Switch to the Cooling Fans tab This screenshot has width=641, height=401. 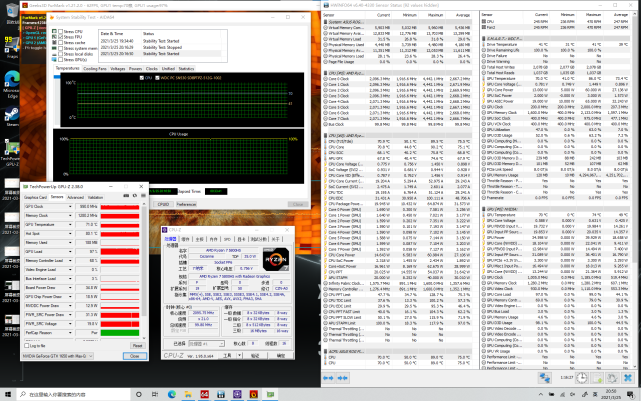click(x=95, y=68)
